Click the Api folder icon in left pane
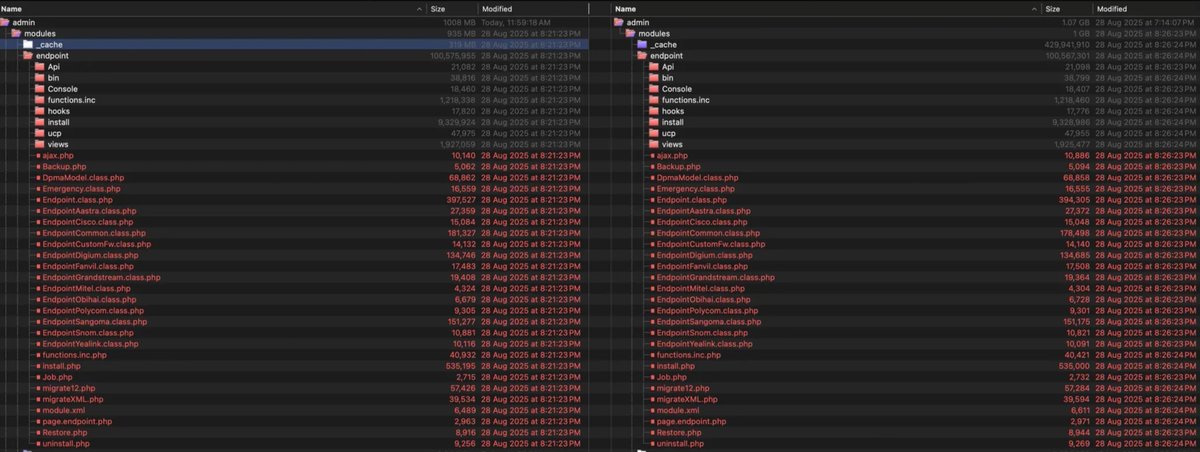The height and width of the screenshot is (452, 1200). tap(40, 66)
